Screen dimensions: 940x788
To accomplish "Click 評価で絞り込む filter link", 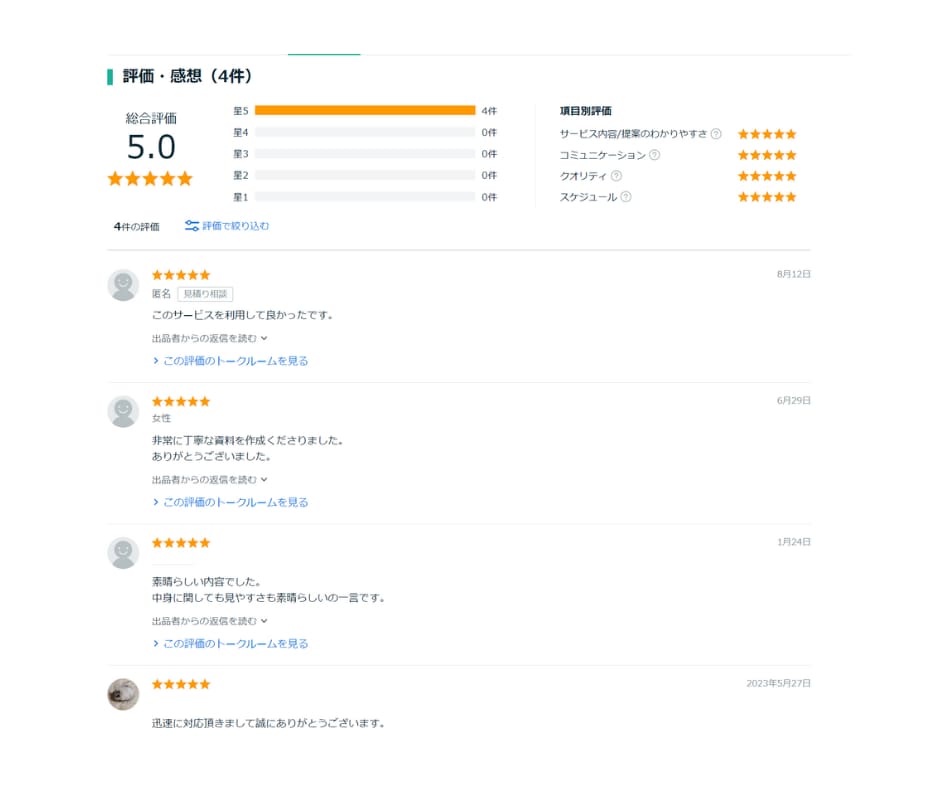I will pyautogui.click(x=235, y=225).
